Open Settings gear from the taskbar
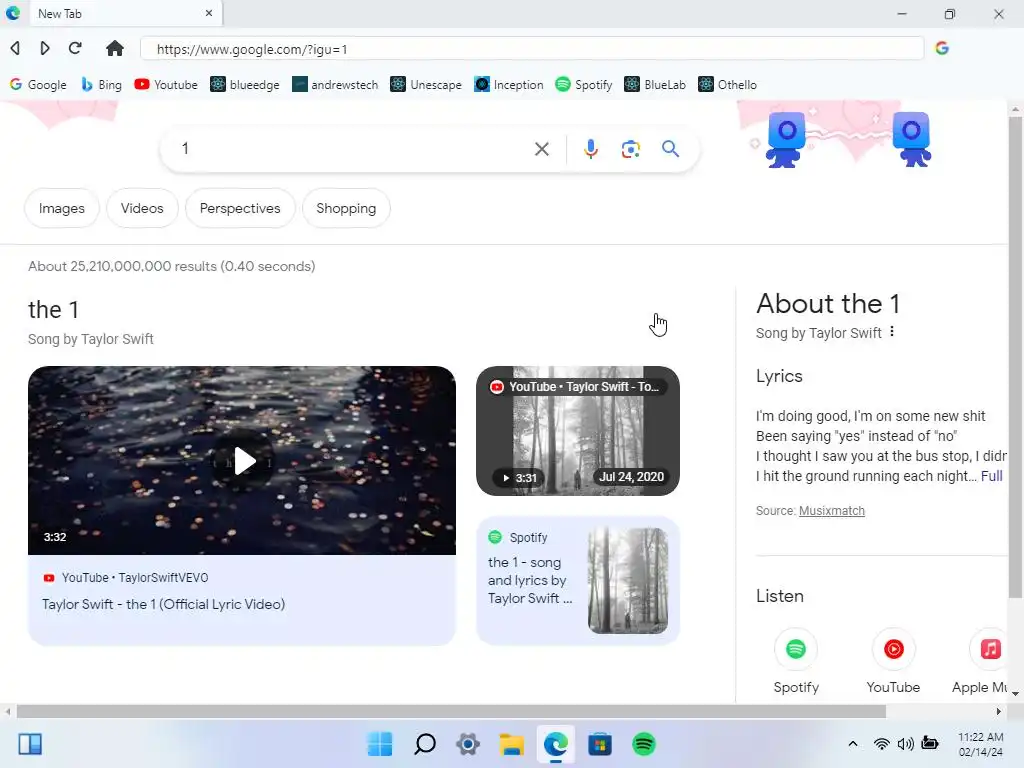The image size is (1024, 768). [x=468, y=744]
